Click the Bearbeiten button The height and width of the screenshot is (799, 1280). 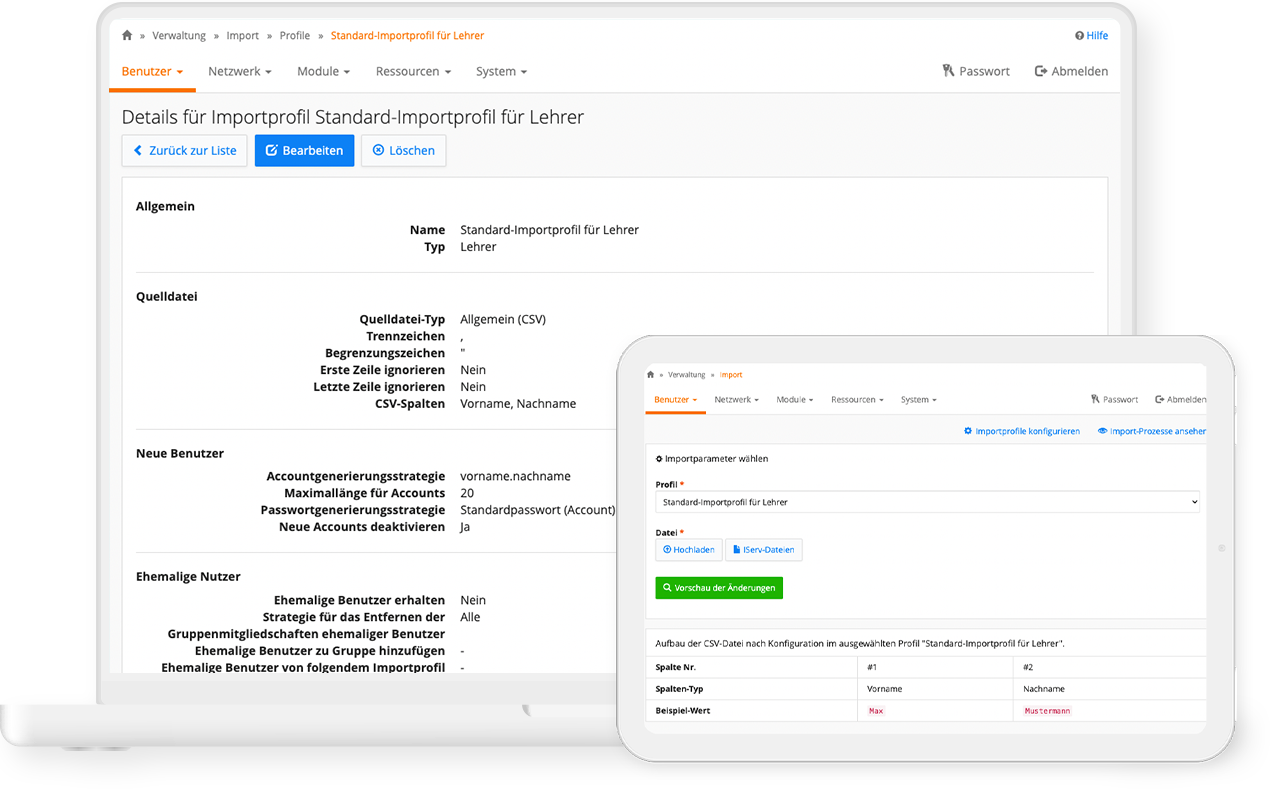(x=304, y=150)
